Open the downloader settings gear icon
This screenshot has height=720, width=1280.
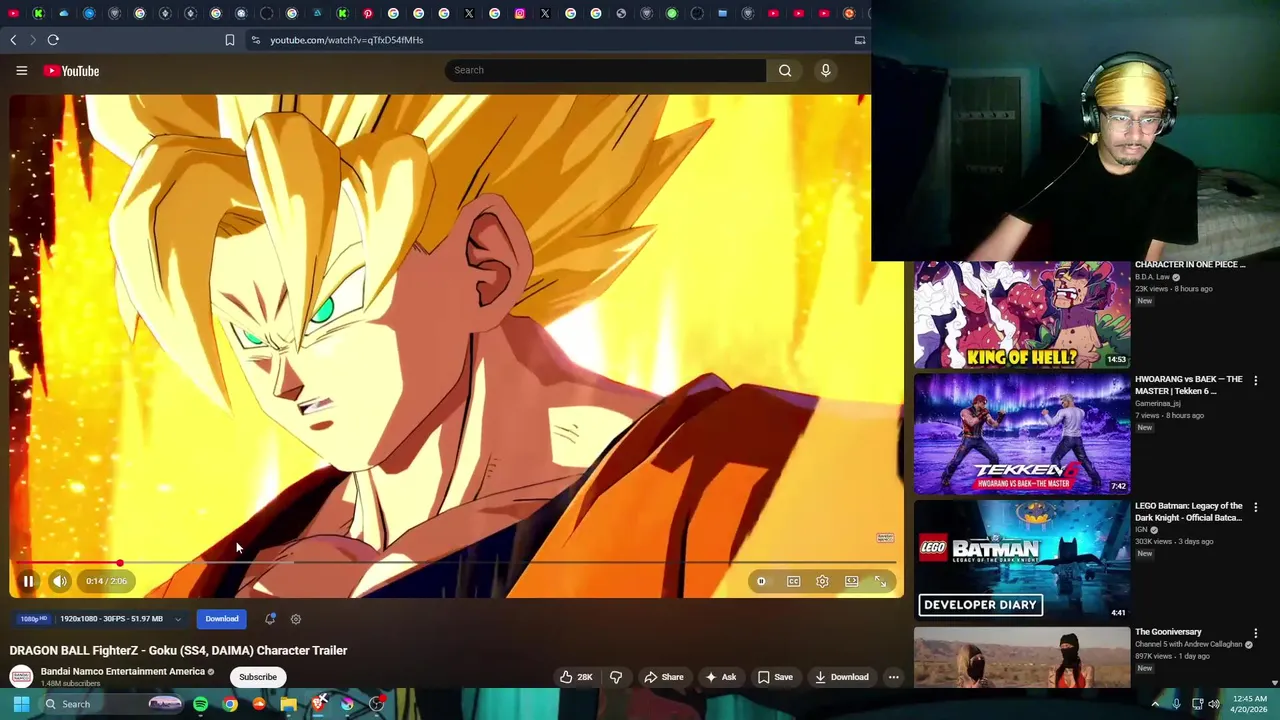point(296,619)
